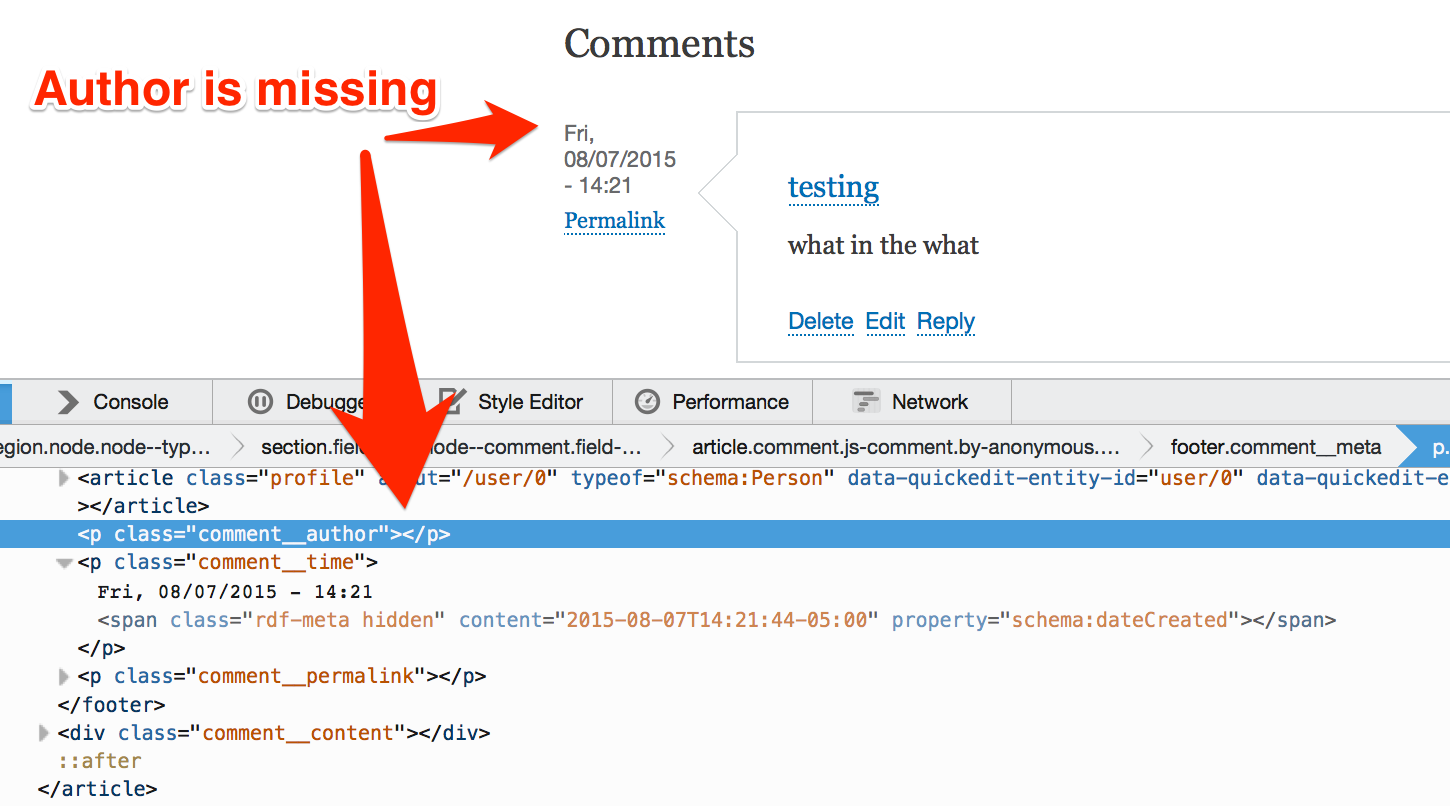
Task: Open Performance via its clock icon
Action: pyautogui.click(x=648, y=401)
